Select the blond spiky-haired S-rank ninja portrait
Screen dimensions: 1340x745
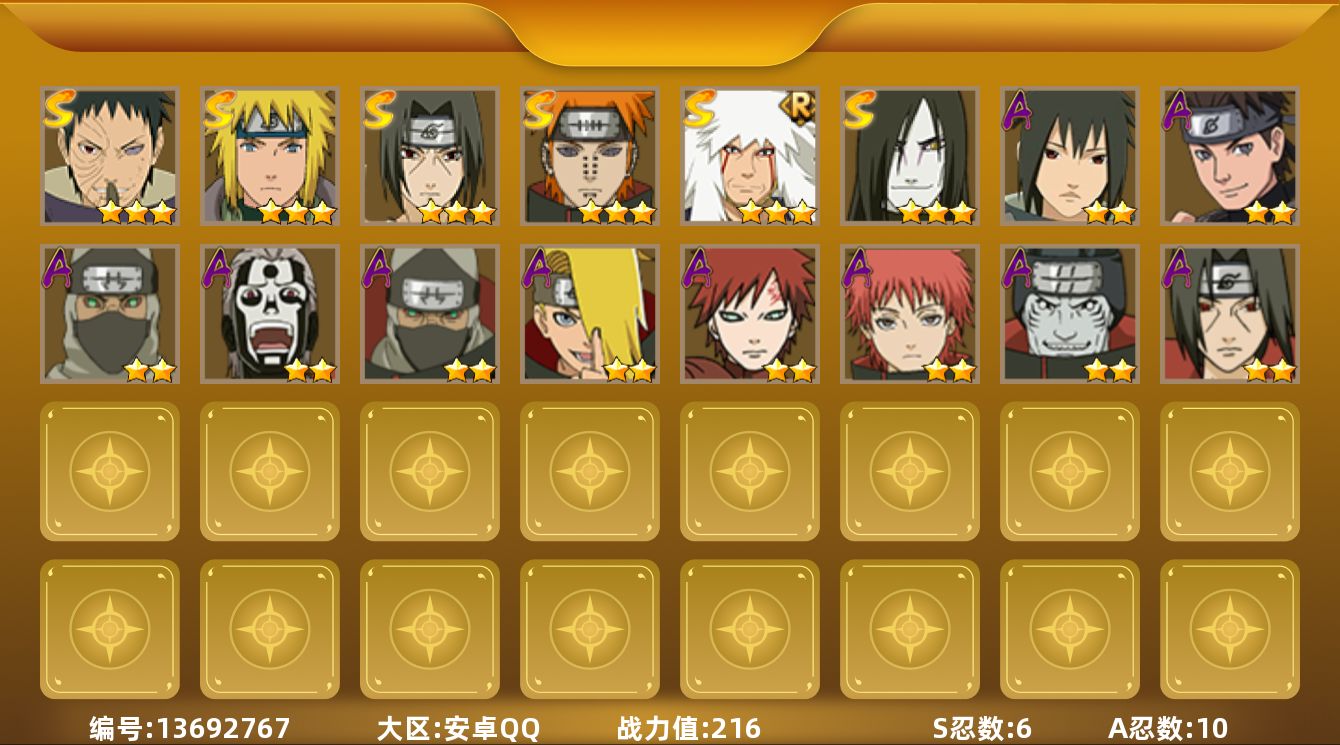coord(270,156)
